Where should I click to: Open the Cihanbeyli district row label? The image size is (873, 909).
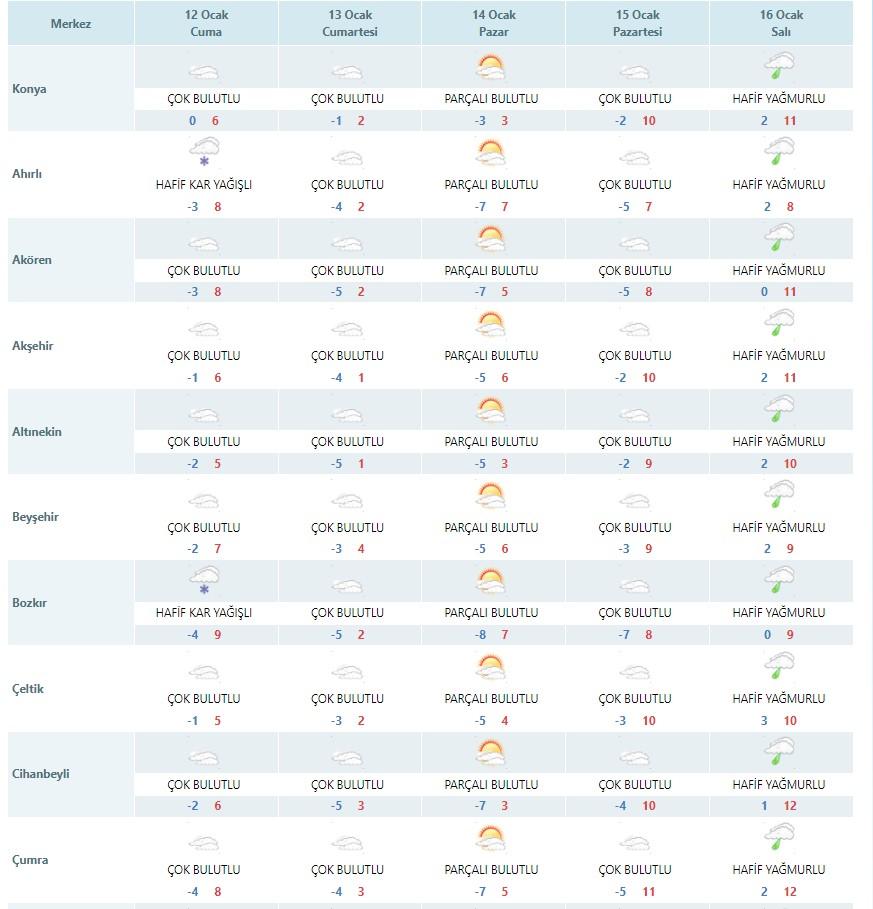coord(41,774)
